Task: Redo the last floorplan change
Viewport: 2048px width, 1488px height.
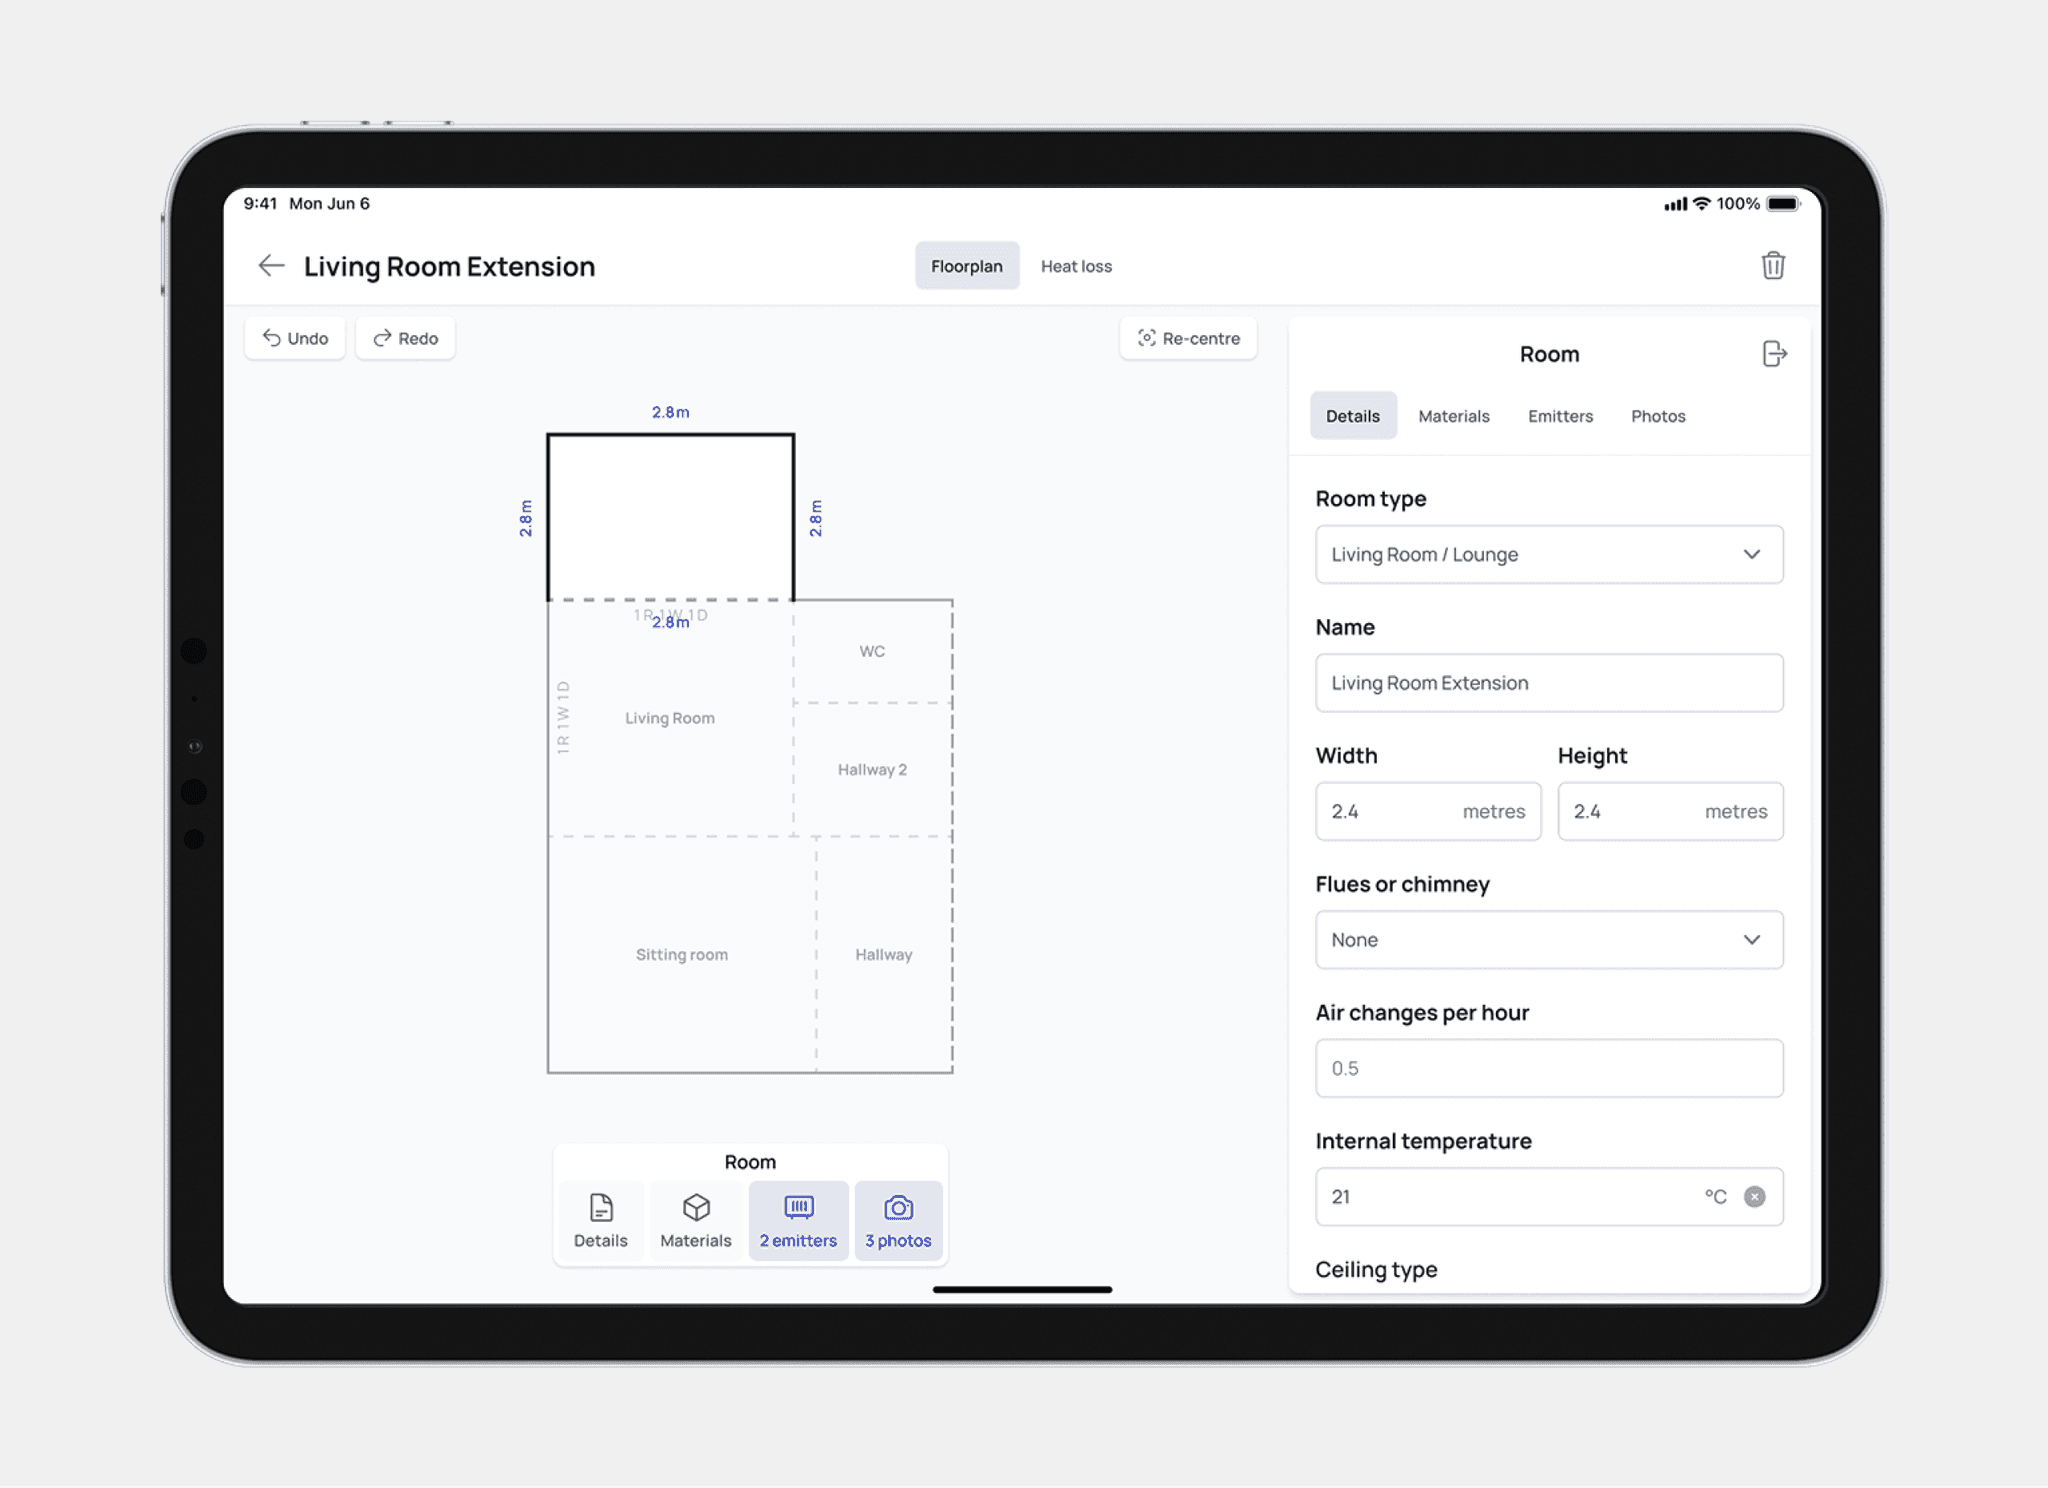Action: click(x=405, y=338)
